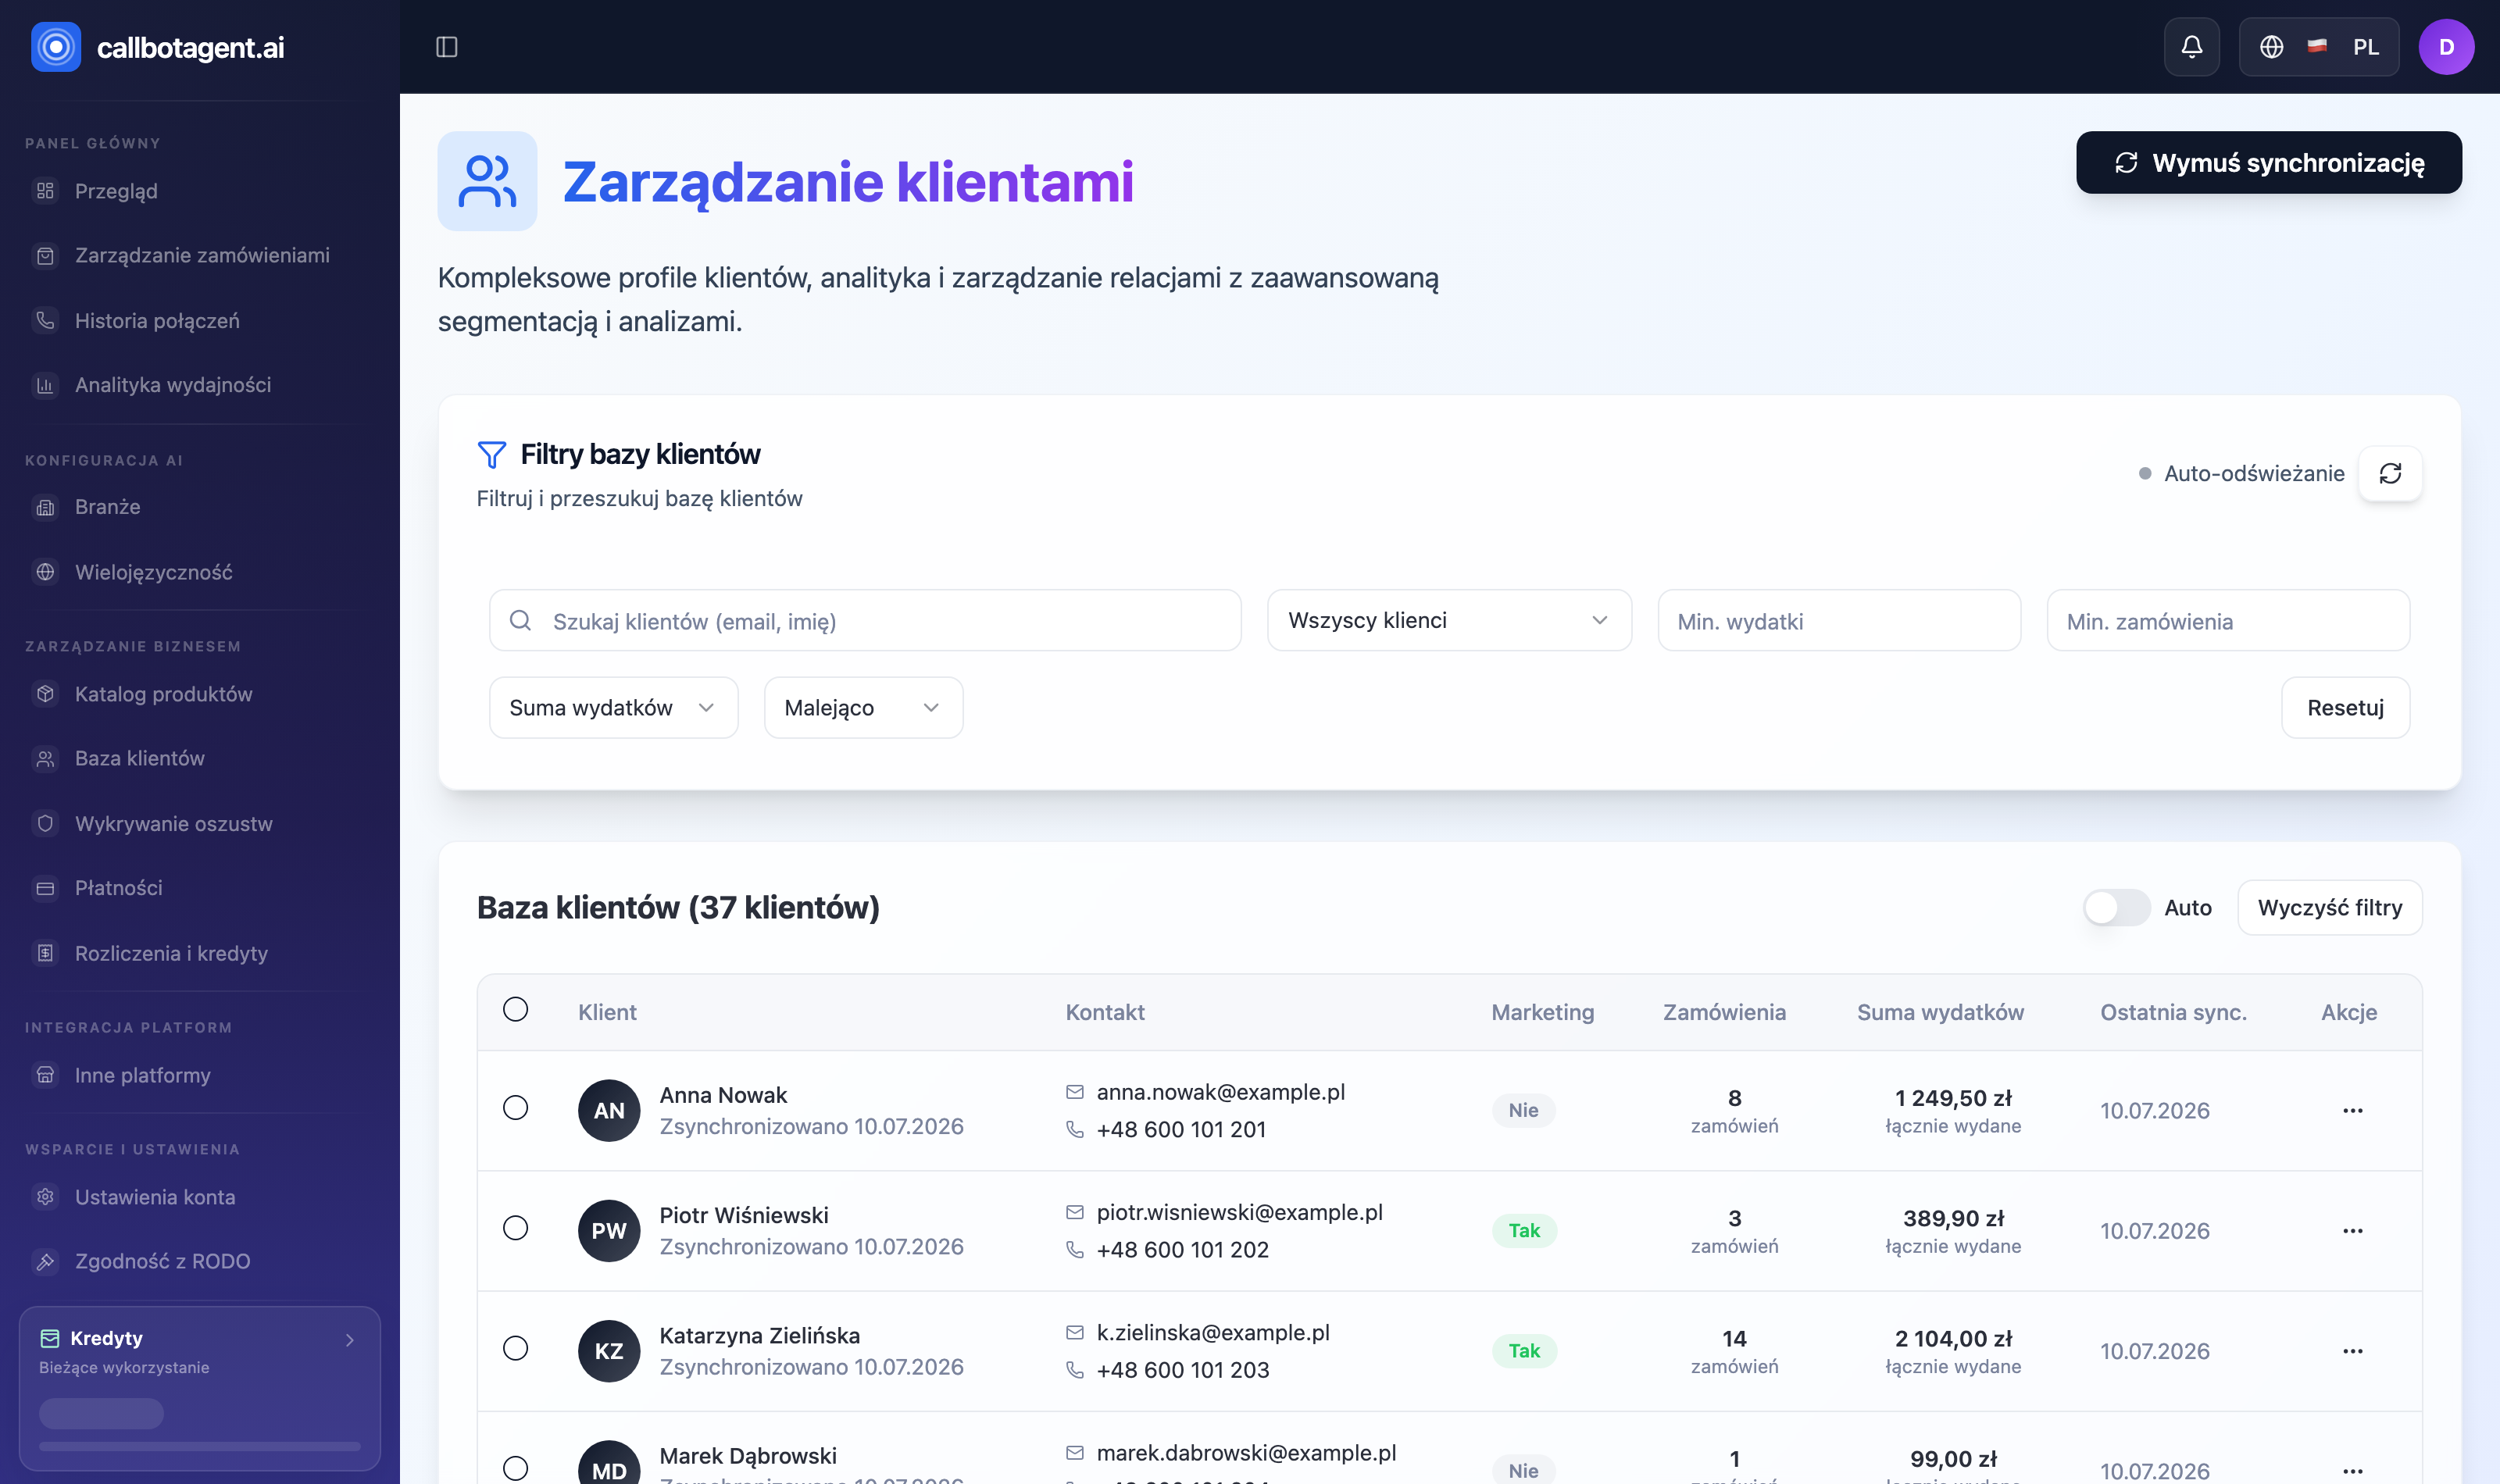Click the Suma wydatków column header
2500x1484 pixels.
pyautogui.click(x=1940, y=1012)
